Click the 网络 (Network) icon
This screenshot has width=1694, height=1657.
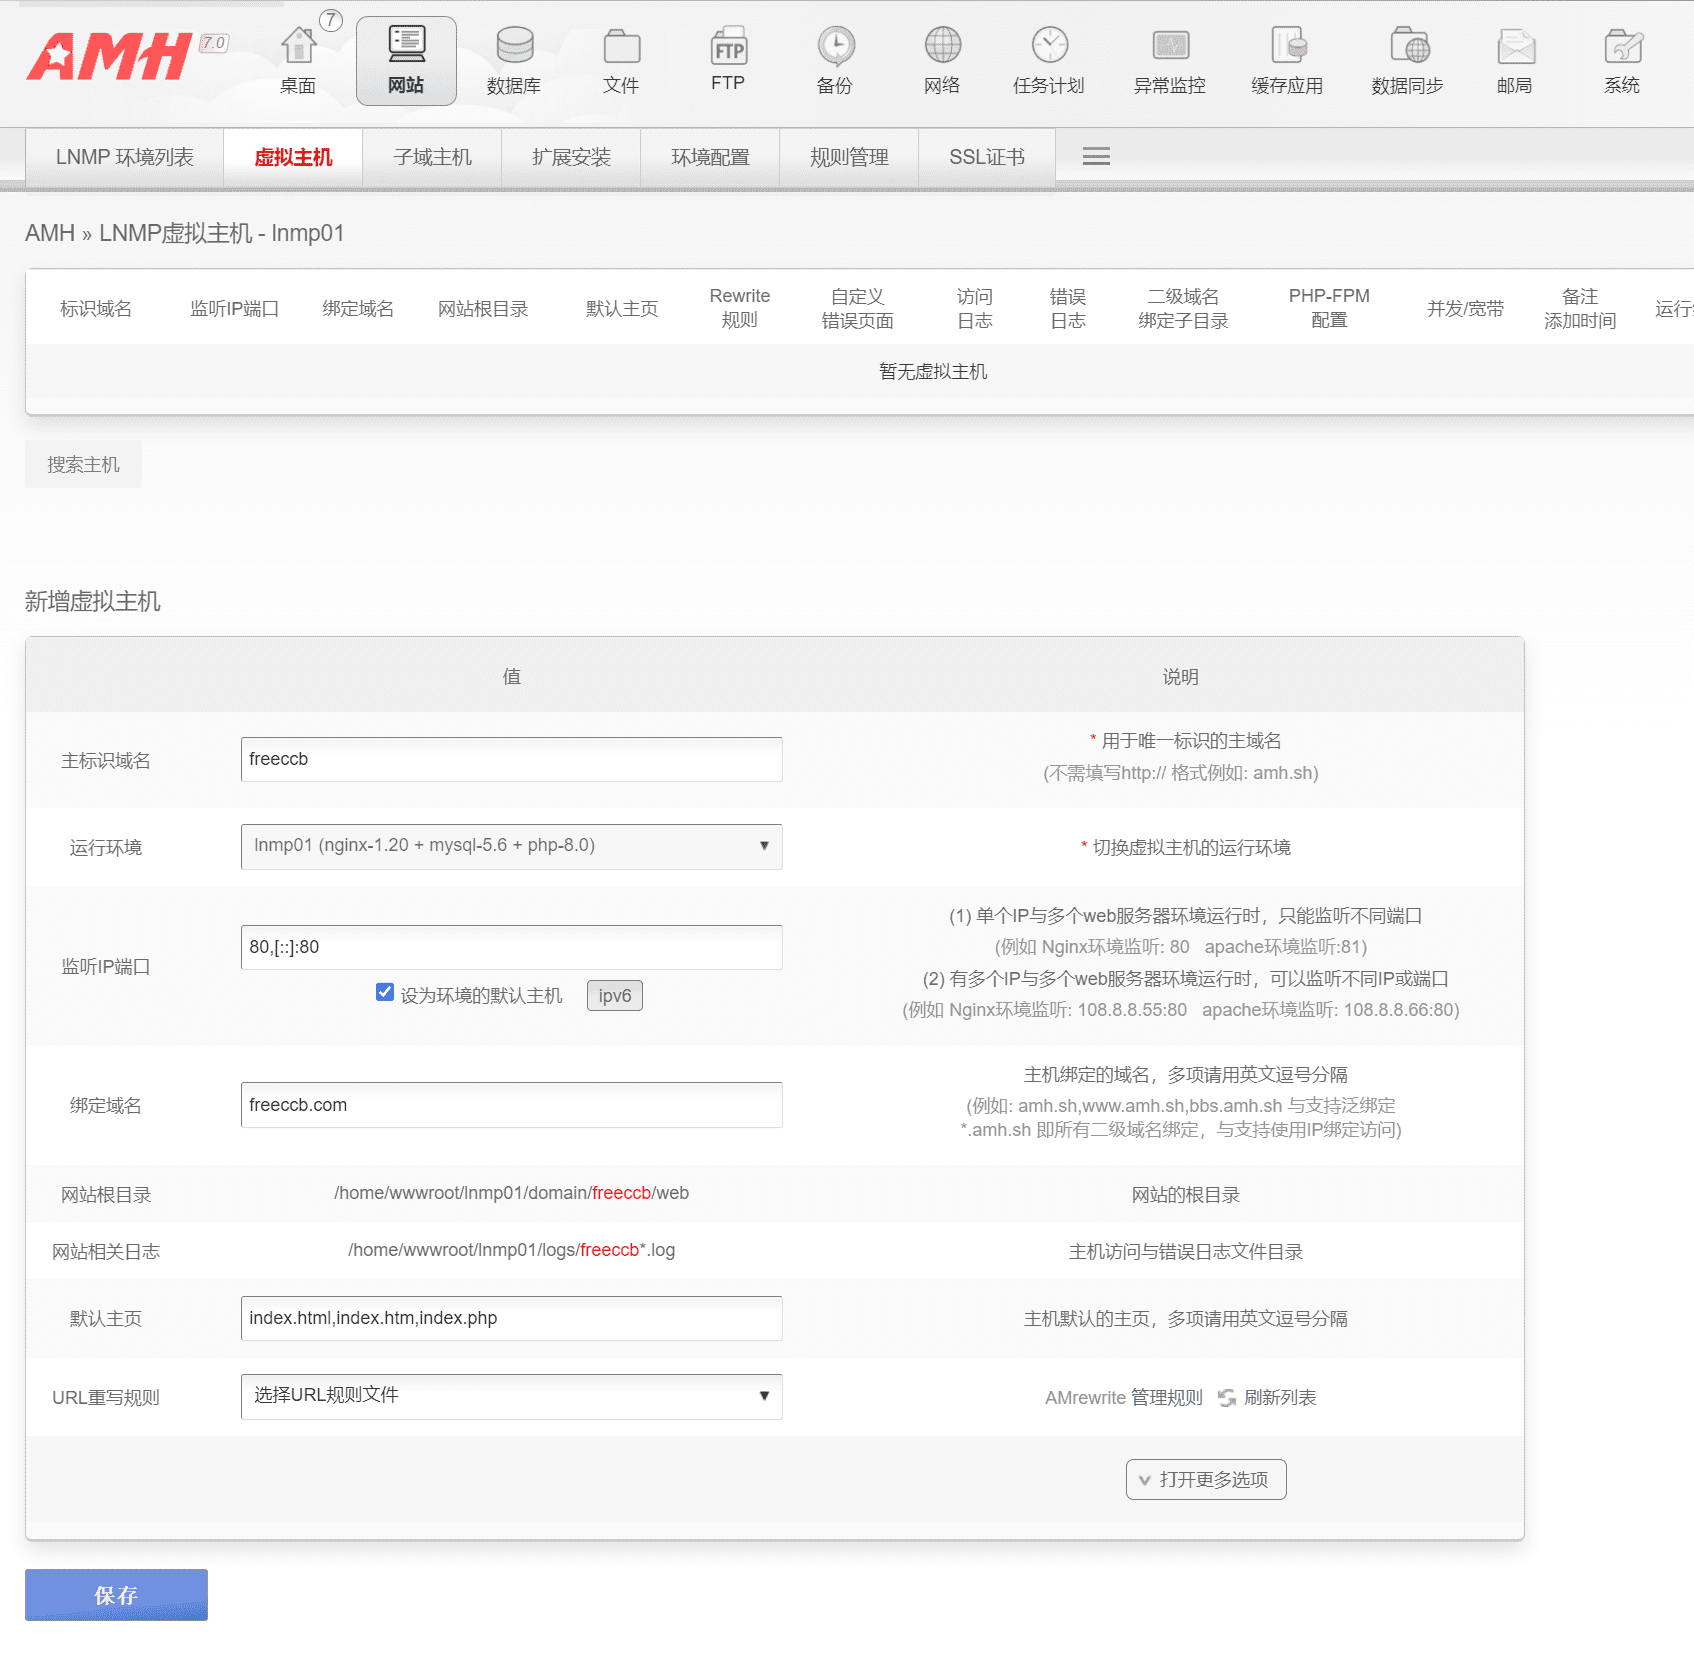click(941, 58)
